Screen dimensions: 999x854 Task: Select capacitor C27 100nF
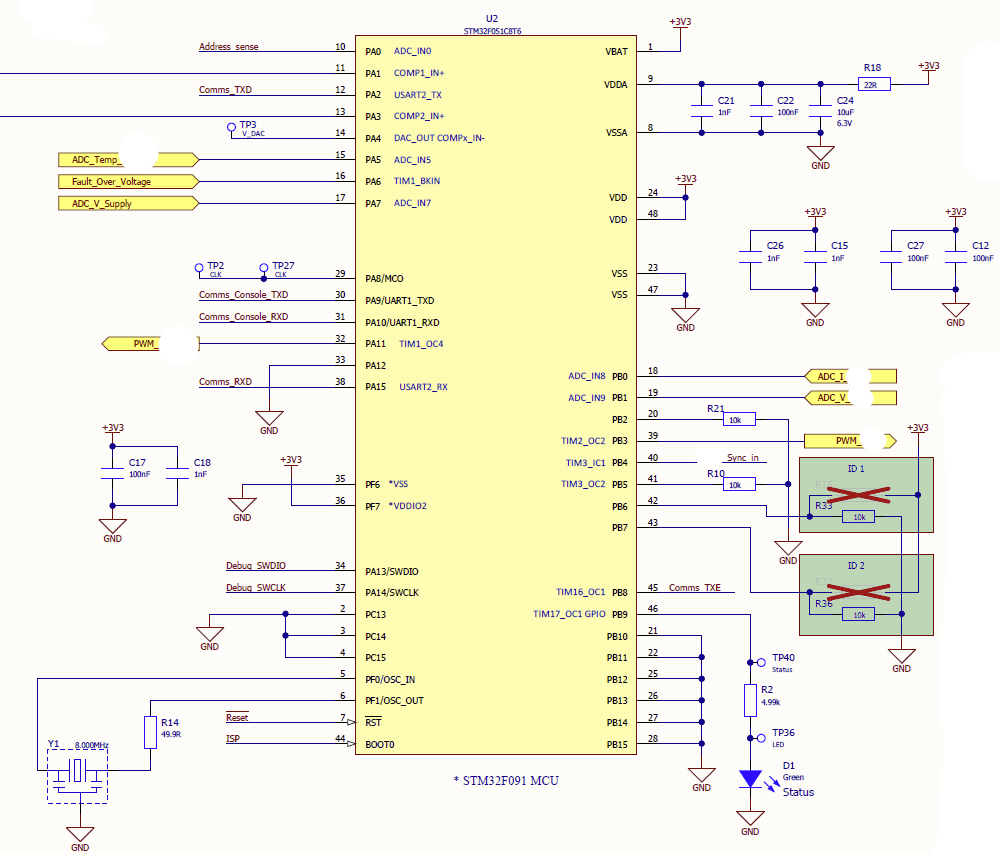click(891, 257)
